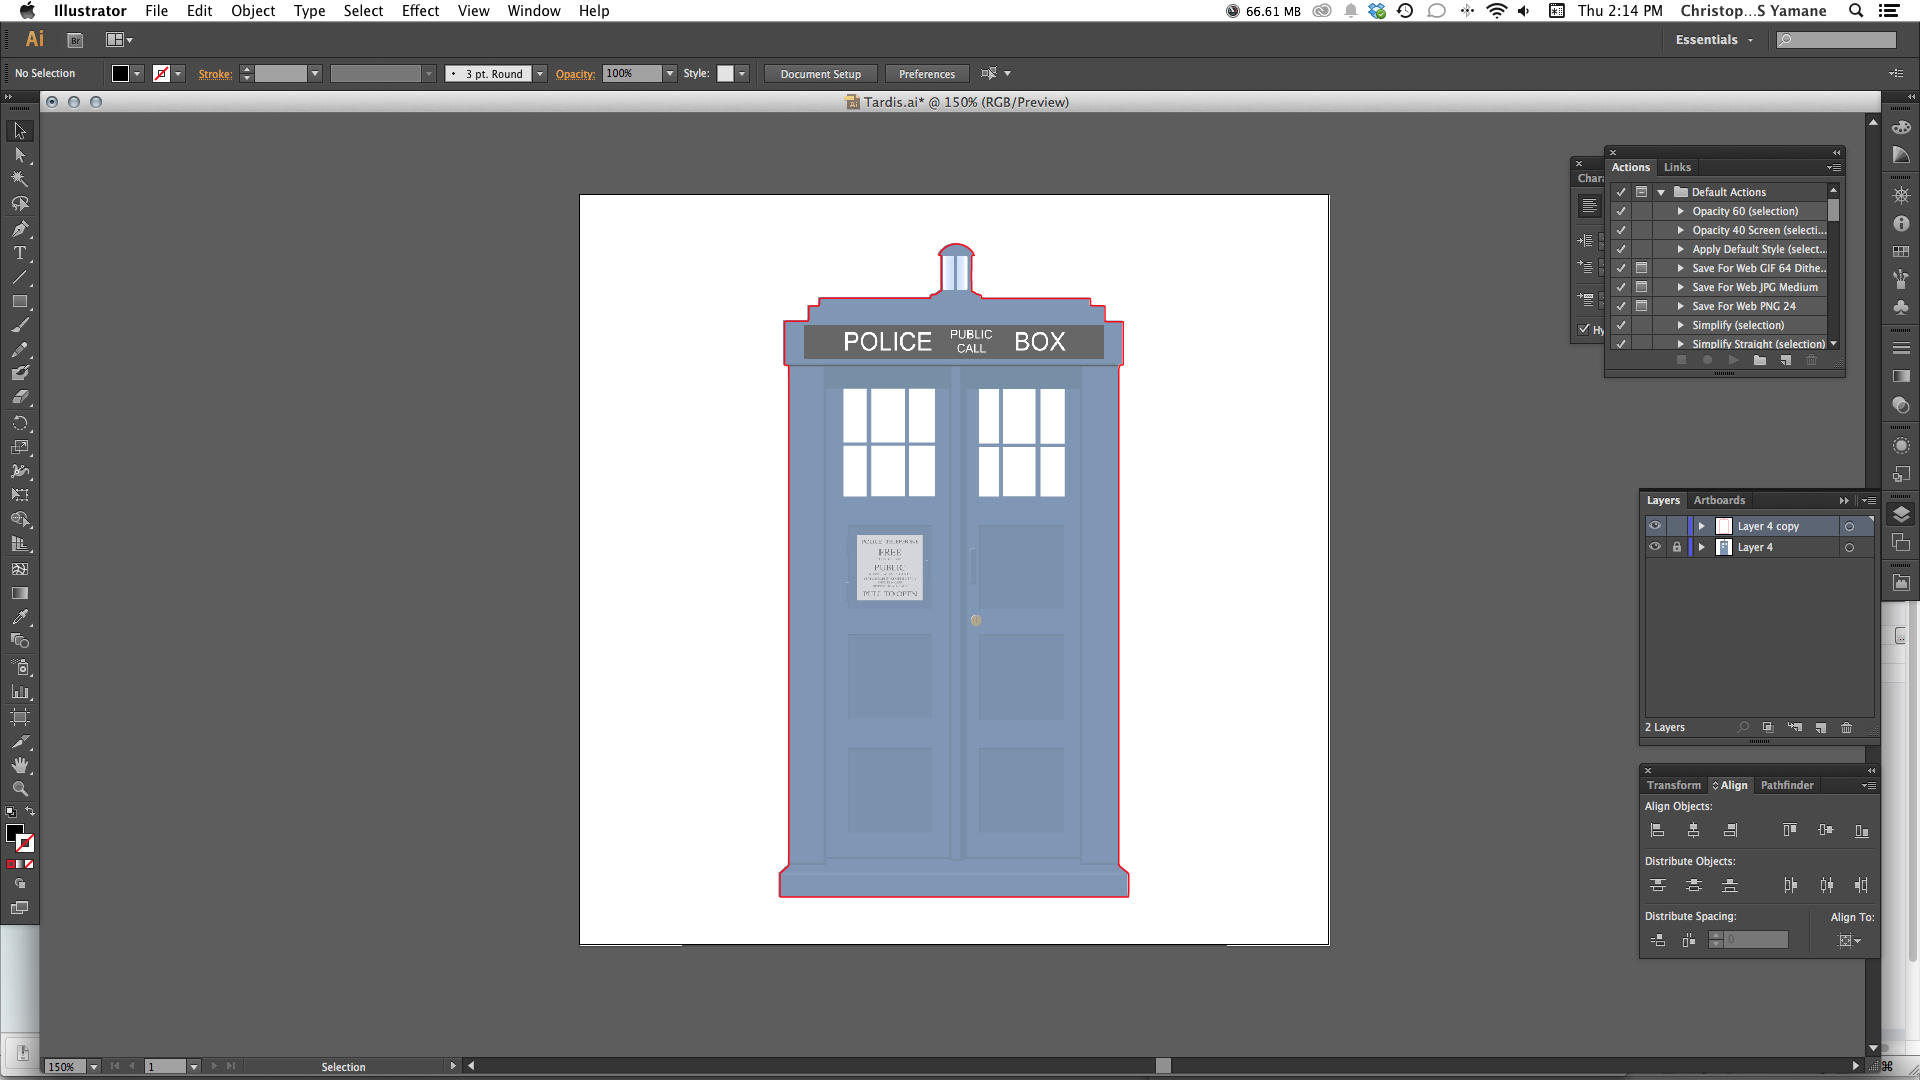The width and height of the screenshot is (1920, 1080).
Task: Click the stroke swatch in control bar
Action: click(161, 74)
